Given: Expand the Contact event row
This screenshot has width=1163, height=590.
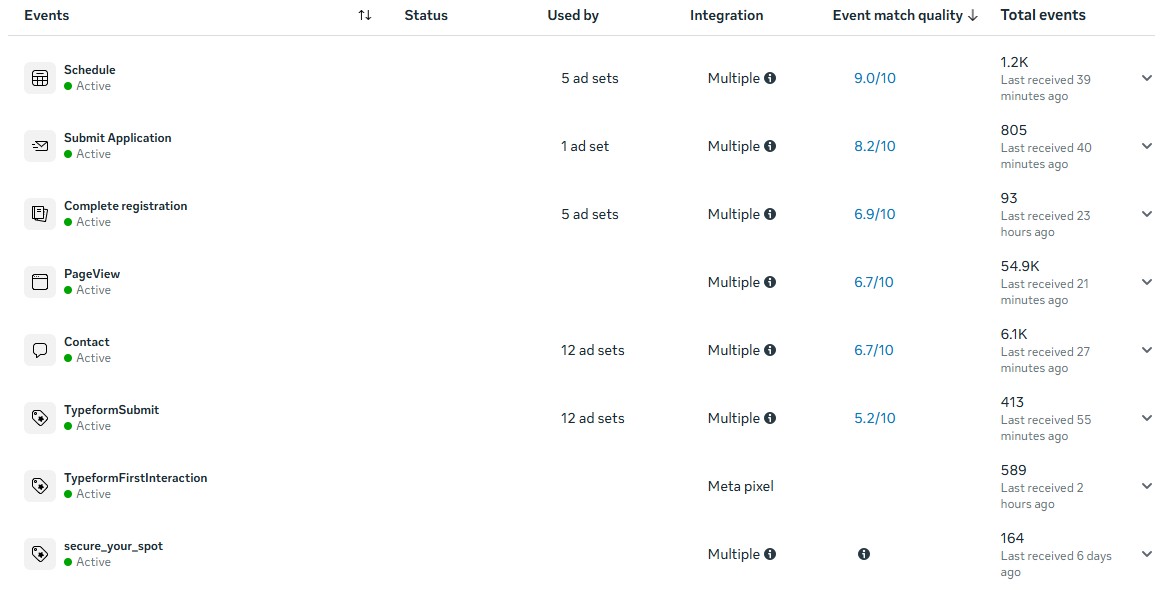Looking at the screenshot, I should click(x=1146, y=350).
